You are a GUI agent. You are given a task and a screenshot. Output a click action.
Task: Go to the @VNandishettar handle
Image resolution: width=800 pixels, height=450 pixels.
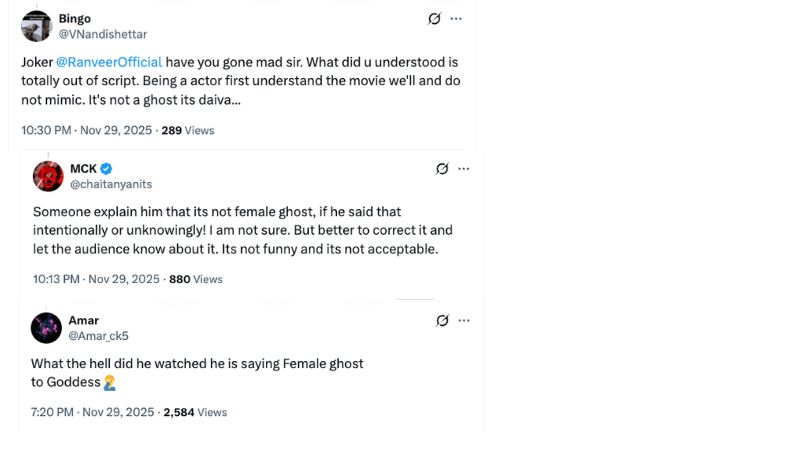point(110,34)
